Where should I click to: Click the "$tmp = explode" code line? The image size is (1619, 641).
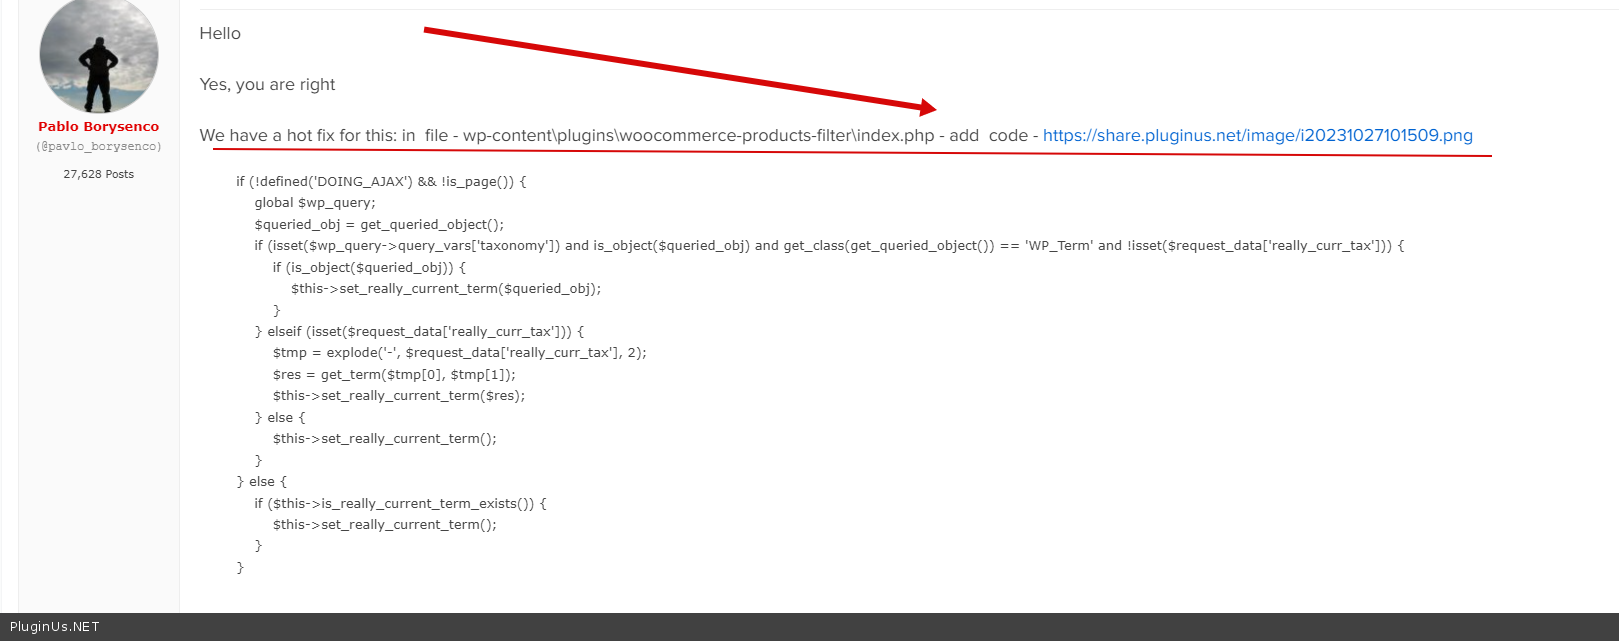(x=459, y=353)
